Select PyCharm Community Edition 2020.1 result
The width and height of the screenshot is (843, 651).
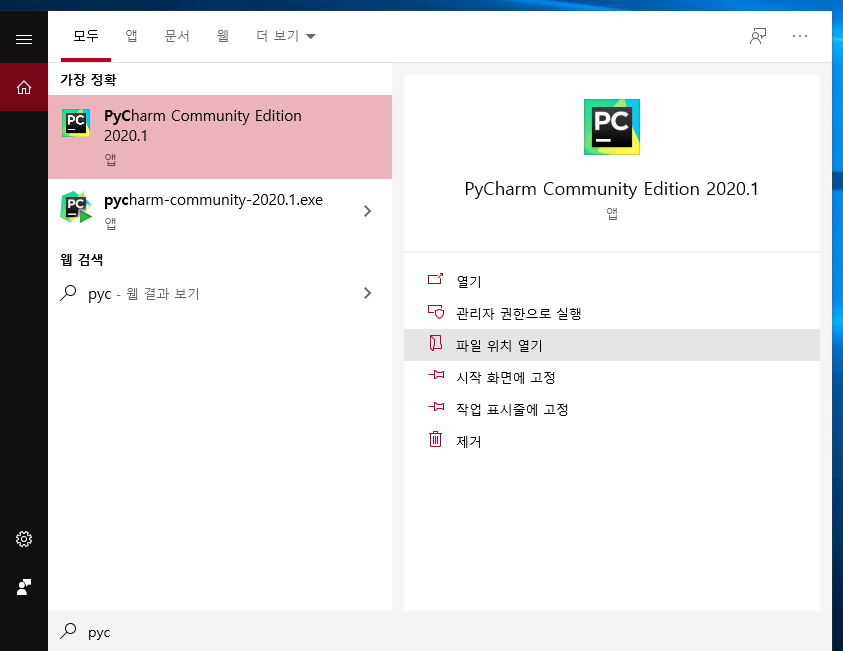click(220, 137)
